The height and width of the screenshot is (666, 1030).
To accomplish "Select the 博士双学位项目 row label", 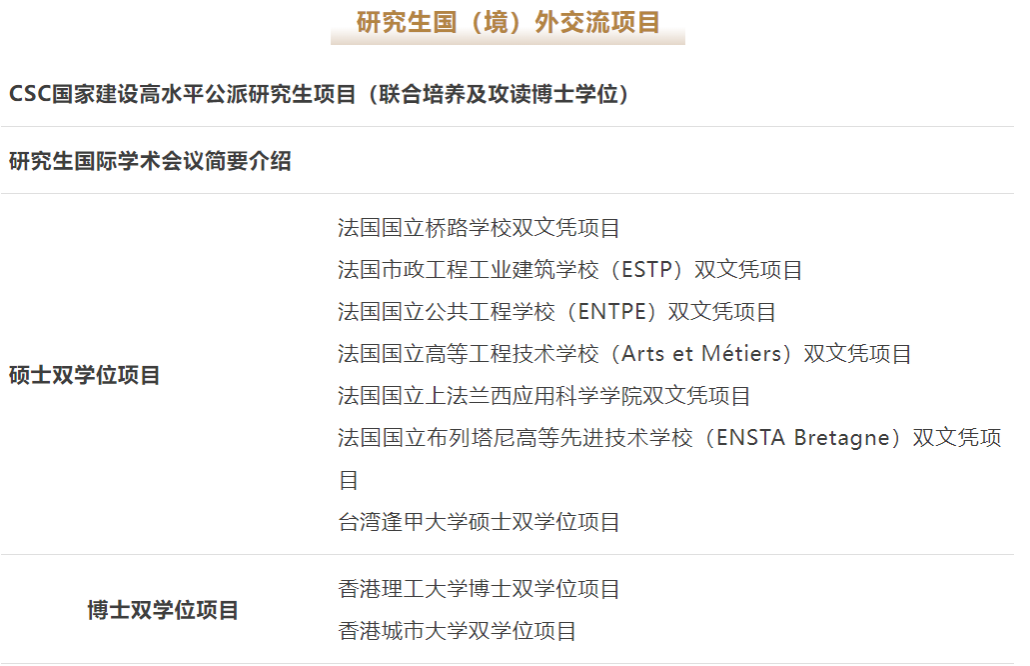I will tap(163, 610).
